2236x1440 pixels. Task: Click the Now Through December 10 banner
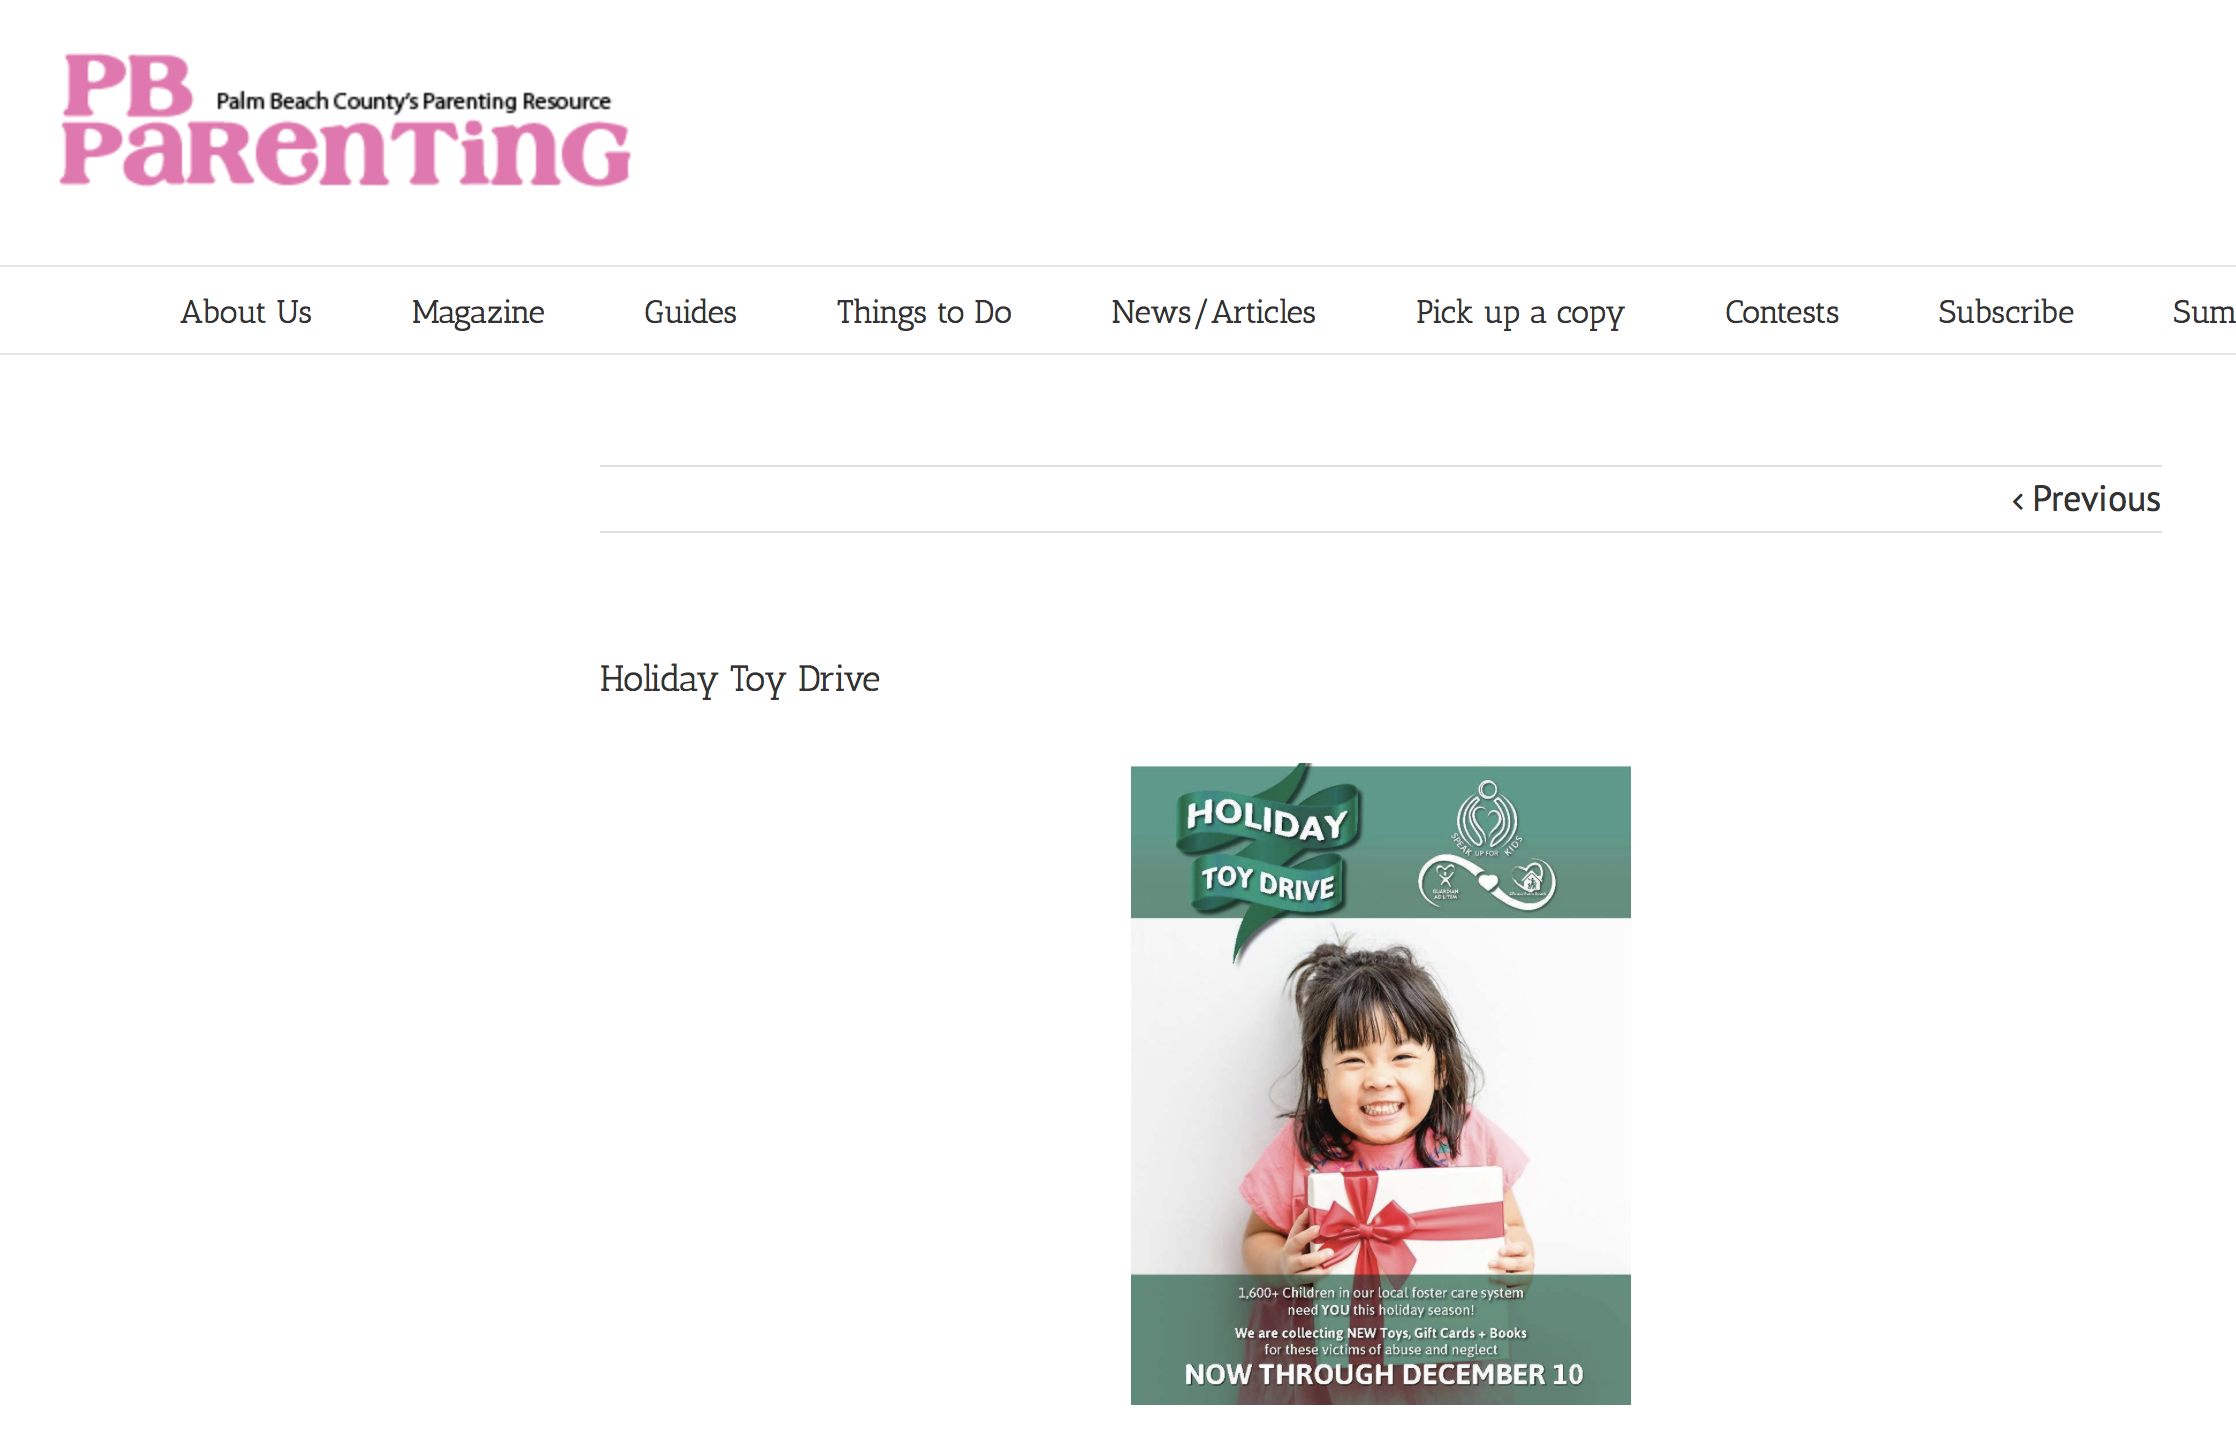(x=1384, y=1375)
